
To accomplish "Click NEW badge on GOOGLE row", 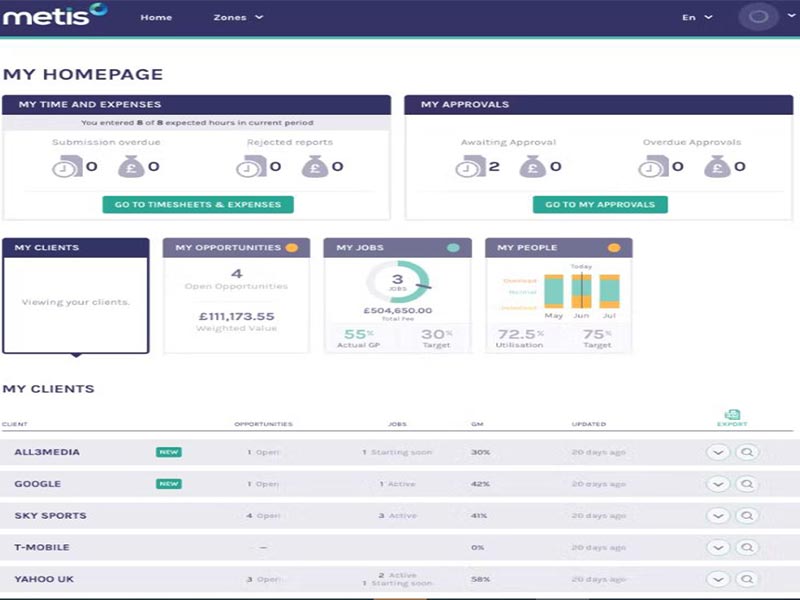I will 169,484.
